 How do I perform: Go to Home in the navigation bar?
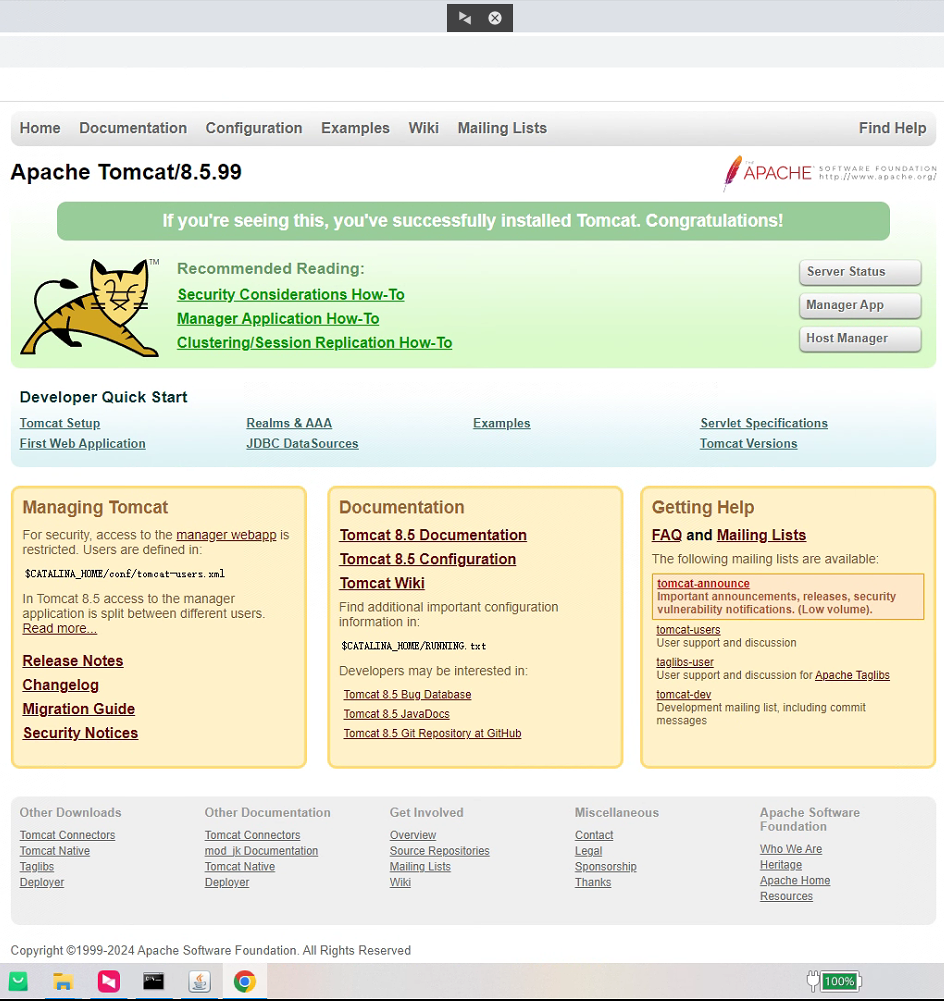(x=40, y=128)
